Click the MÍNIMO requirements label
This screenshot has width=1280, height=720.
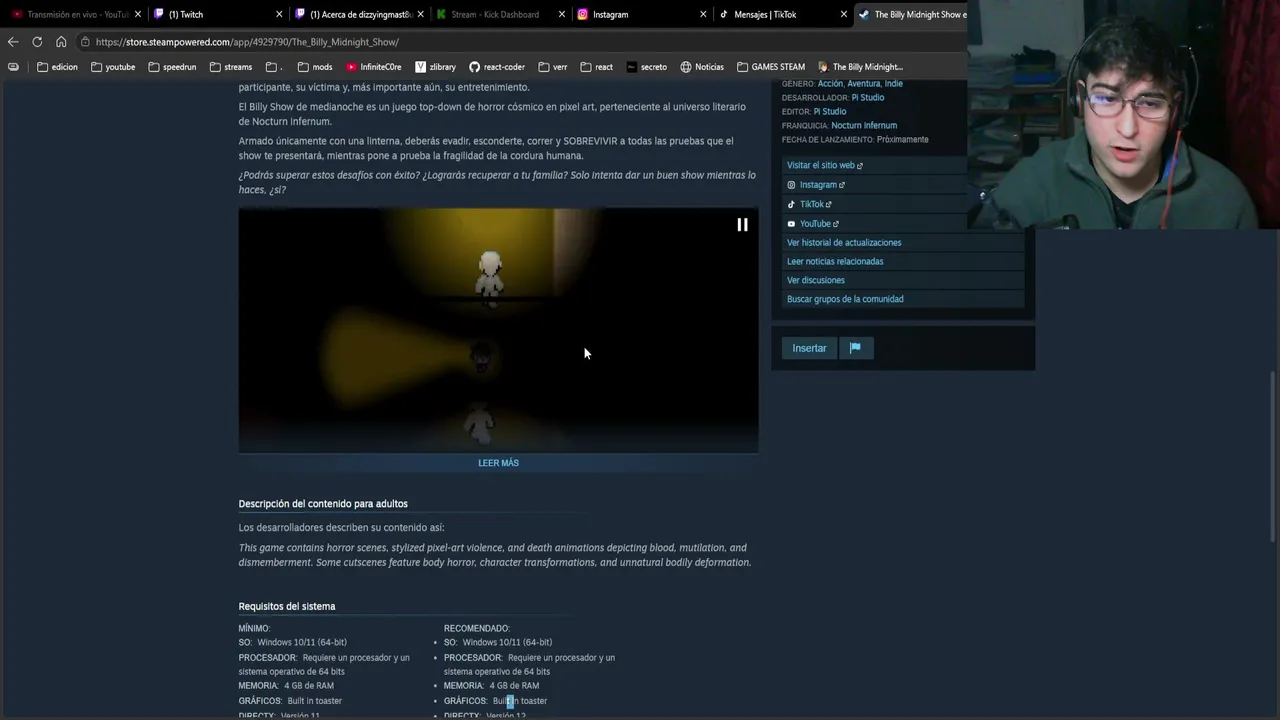click(254, 628)
